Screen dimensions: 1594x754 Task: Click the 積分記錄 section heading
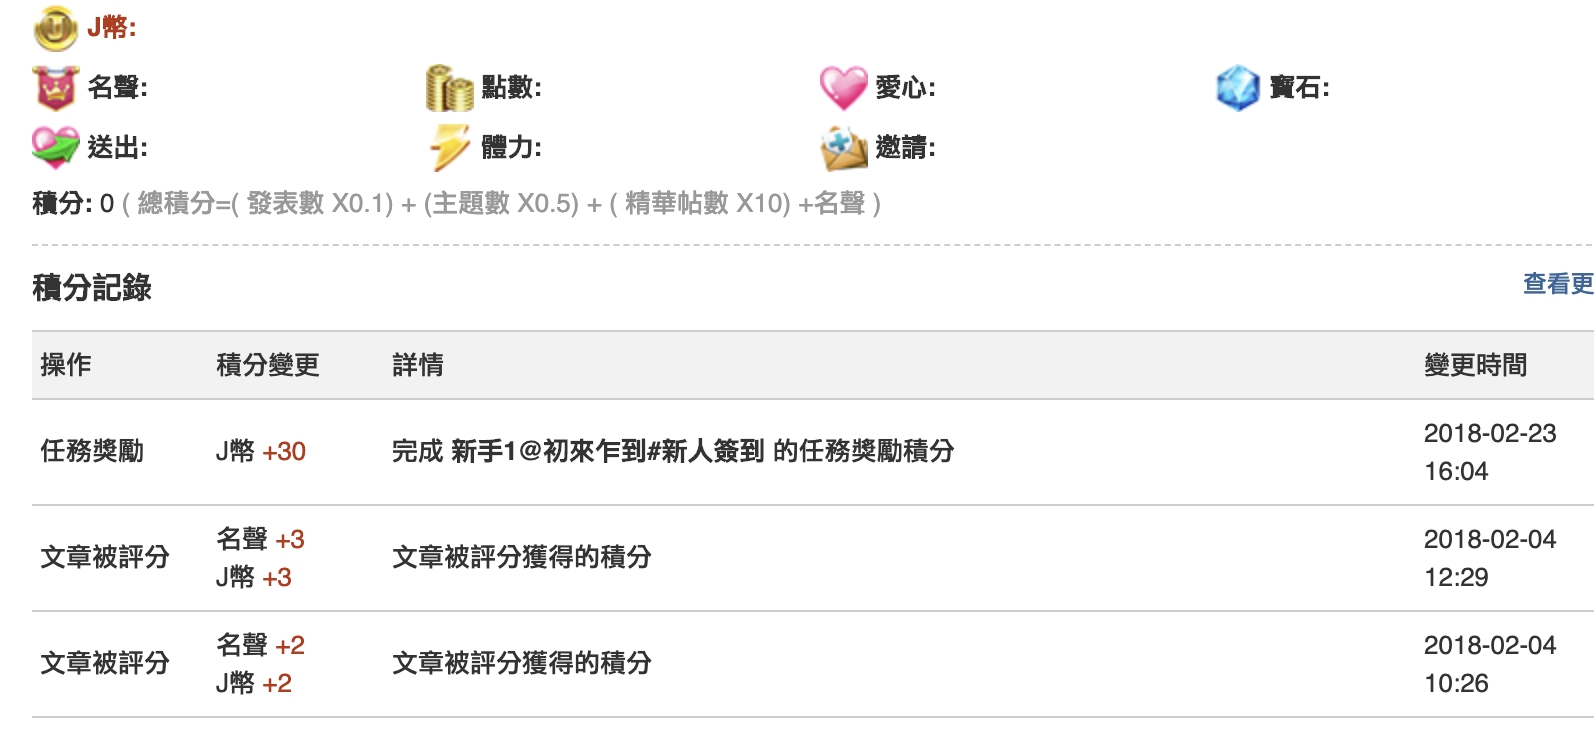click(x=92, y=288)
